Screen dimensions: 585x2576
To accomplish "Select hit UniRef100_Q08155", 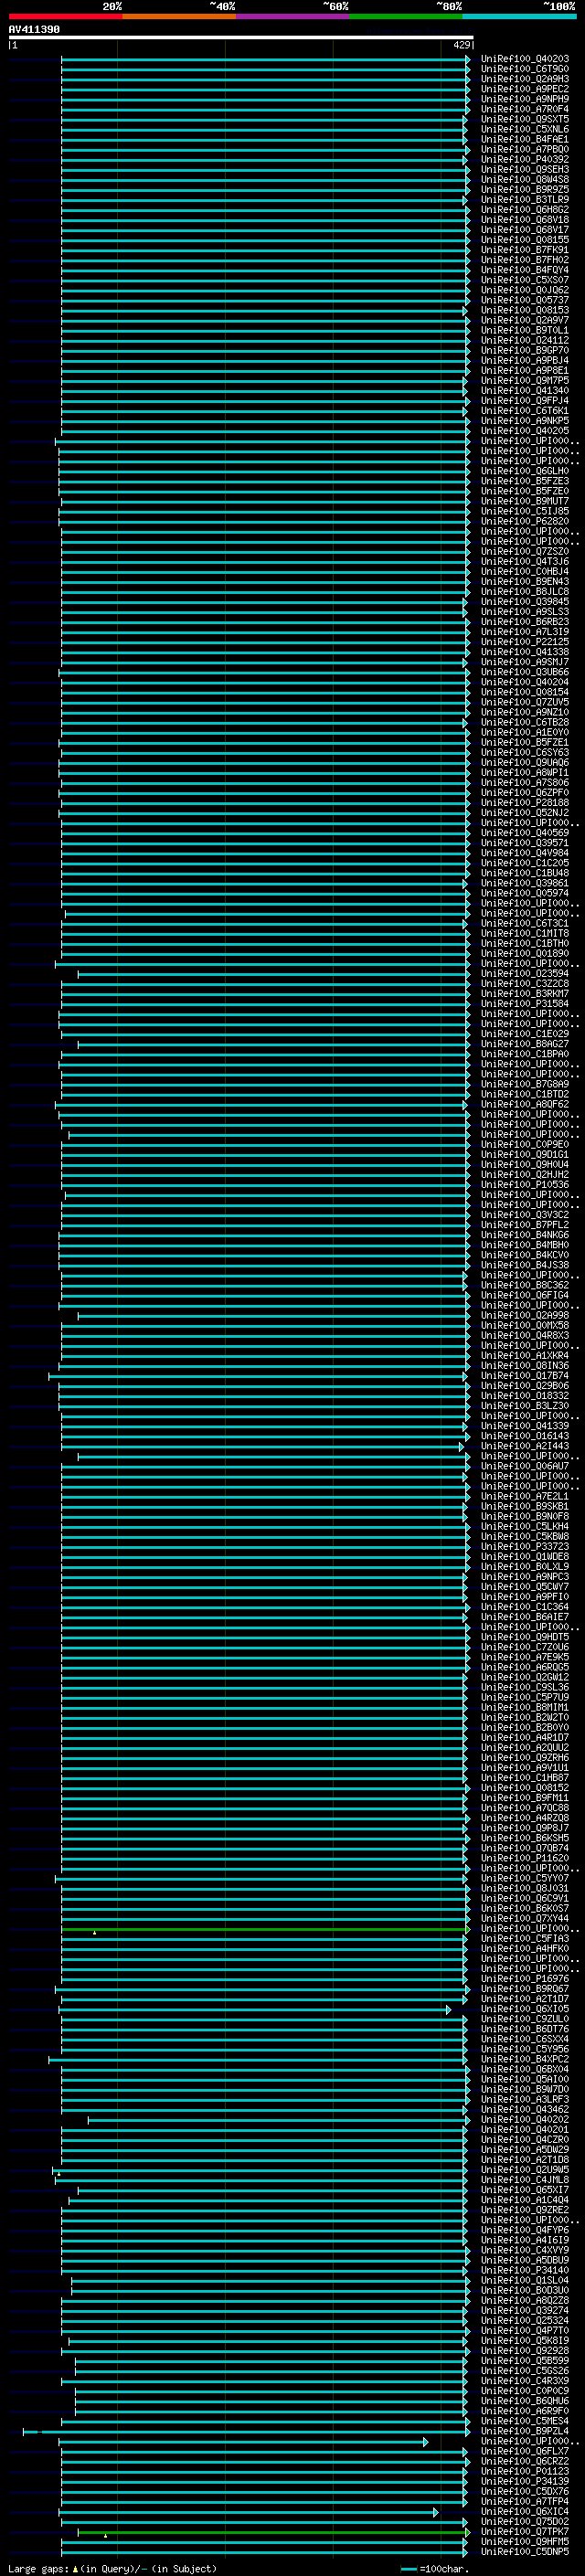I will (x=525, y=240).
